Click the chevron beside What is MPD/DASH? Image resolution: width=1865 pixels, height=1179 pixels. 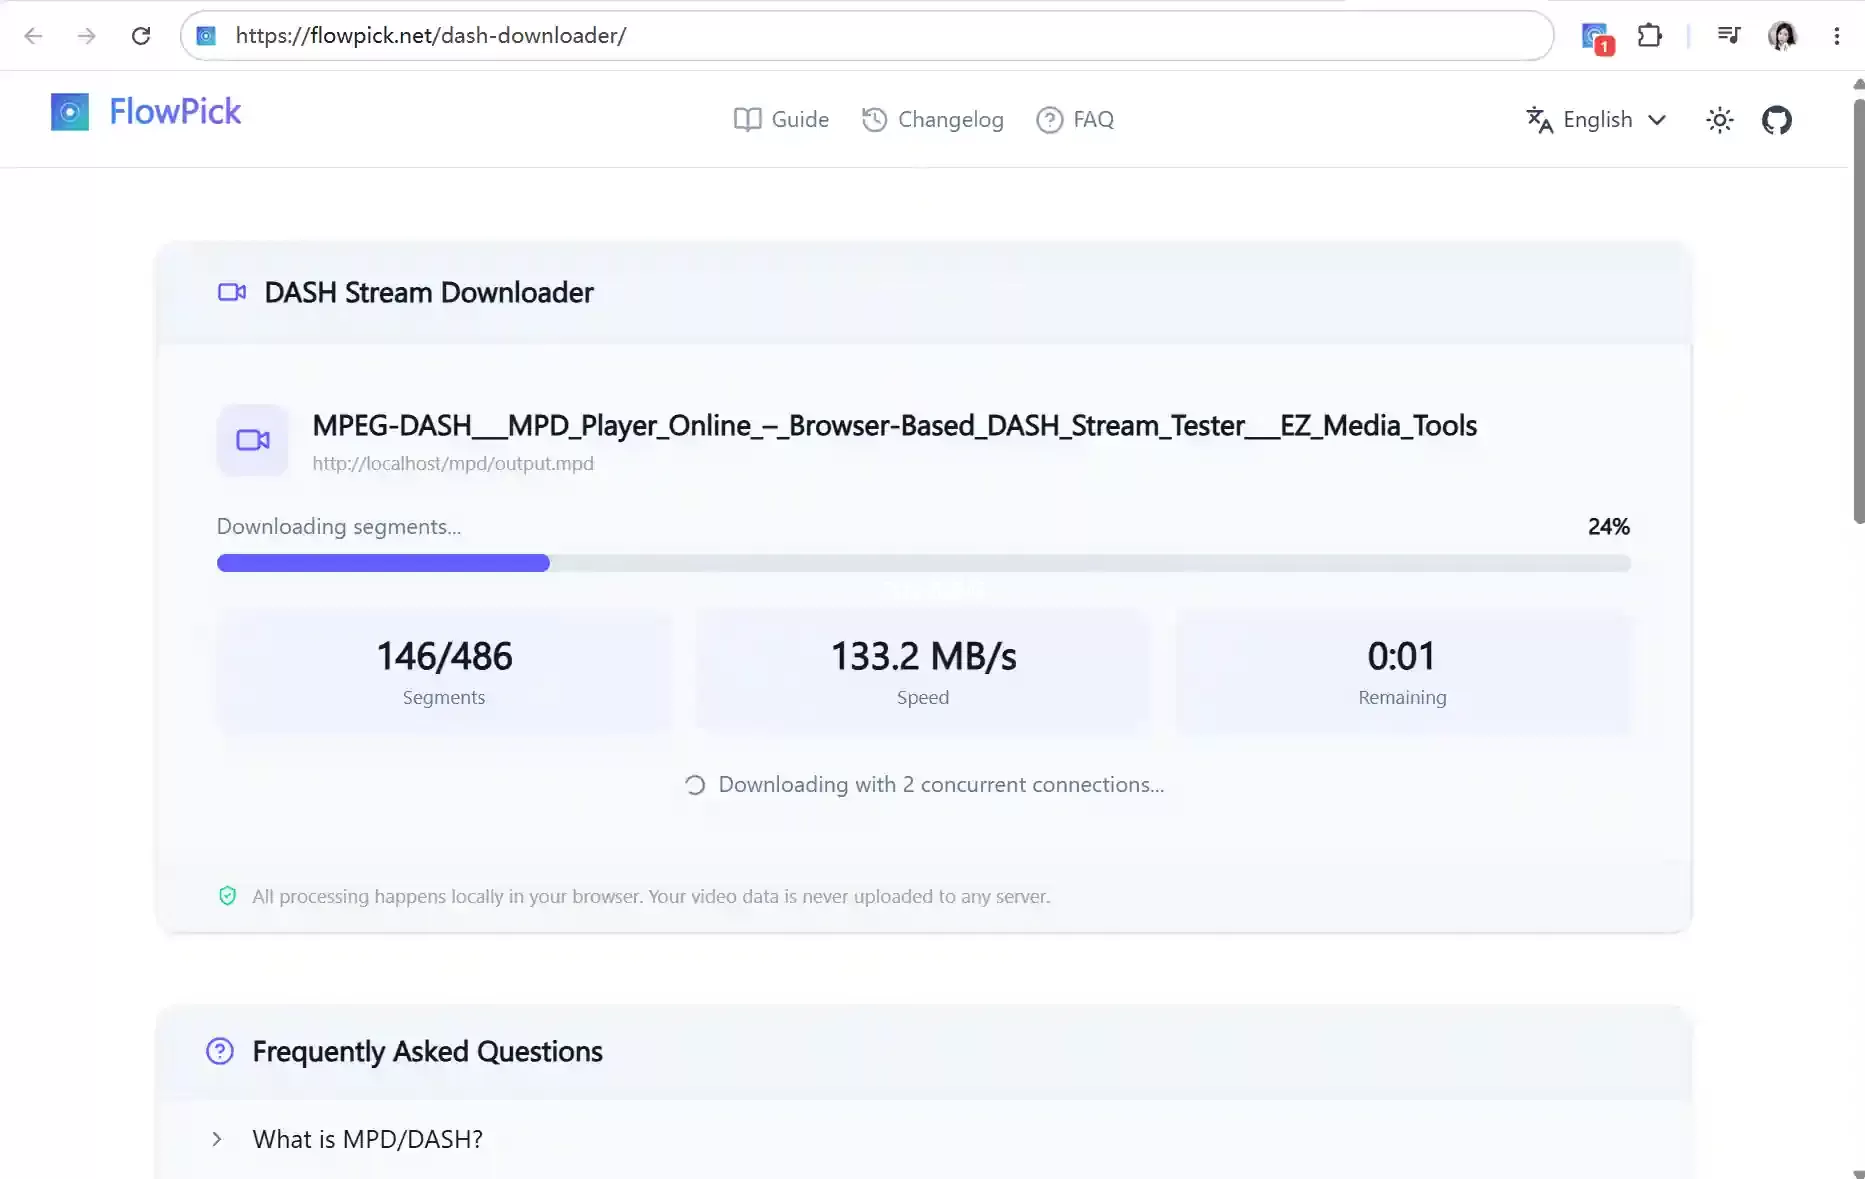tap(217, 1139)
